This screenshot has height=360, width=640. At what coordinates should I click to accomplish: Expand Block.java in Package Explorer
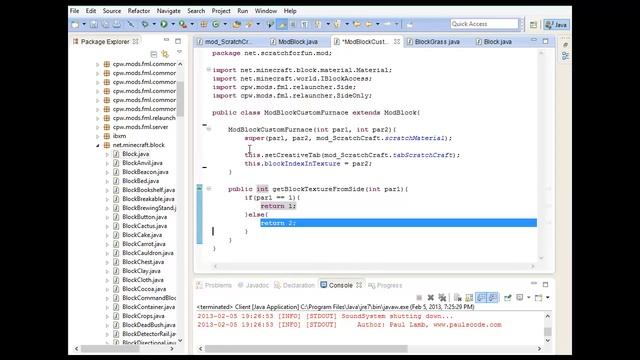107,154
